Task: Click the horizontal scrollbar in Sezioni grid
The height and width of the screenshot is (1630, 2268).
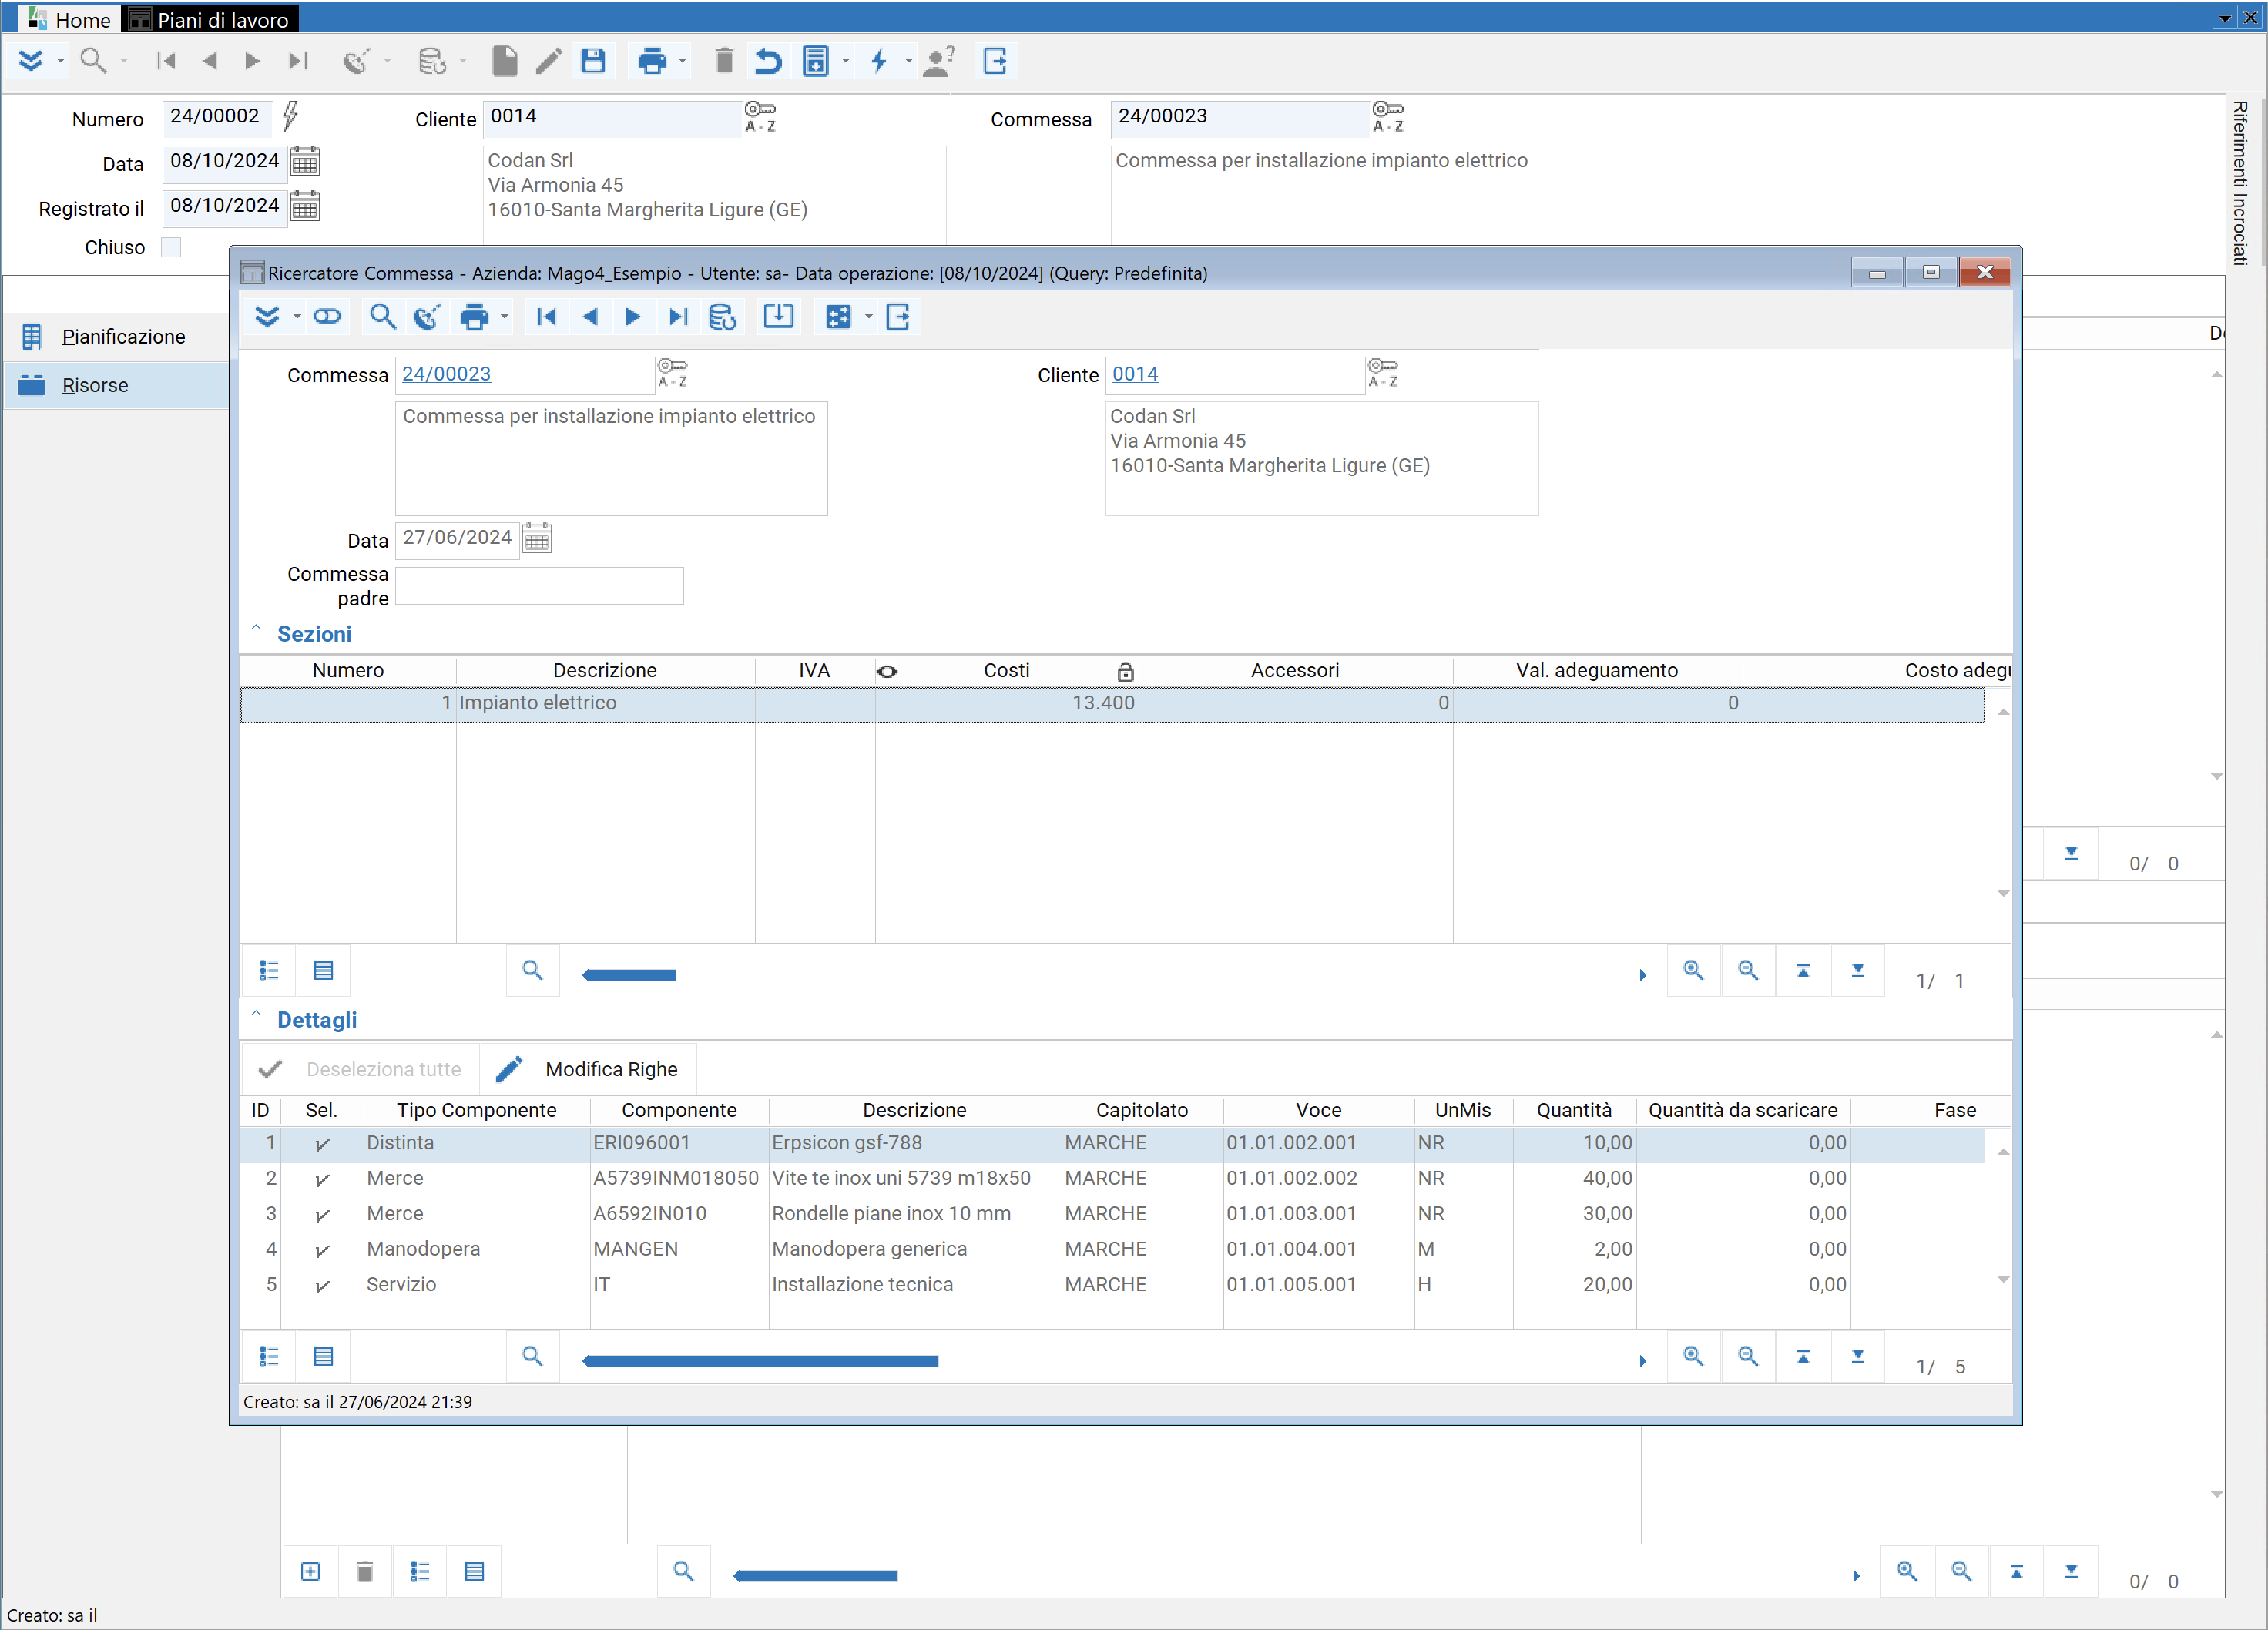Action: (x=630, y=975)
